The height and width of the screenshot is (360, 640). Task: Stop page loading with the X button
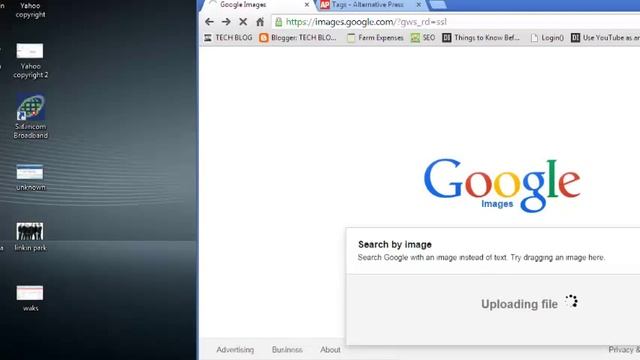click(x=243, y=22)
